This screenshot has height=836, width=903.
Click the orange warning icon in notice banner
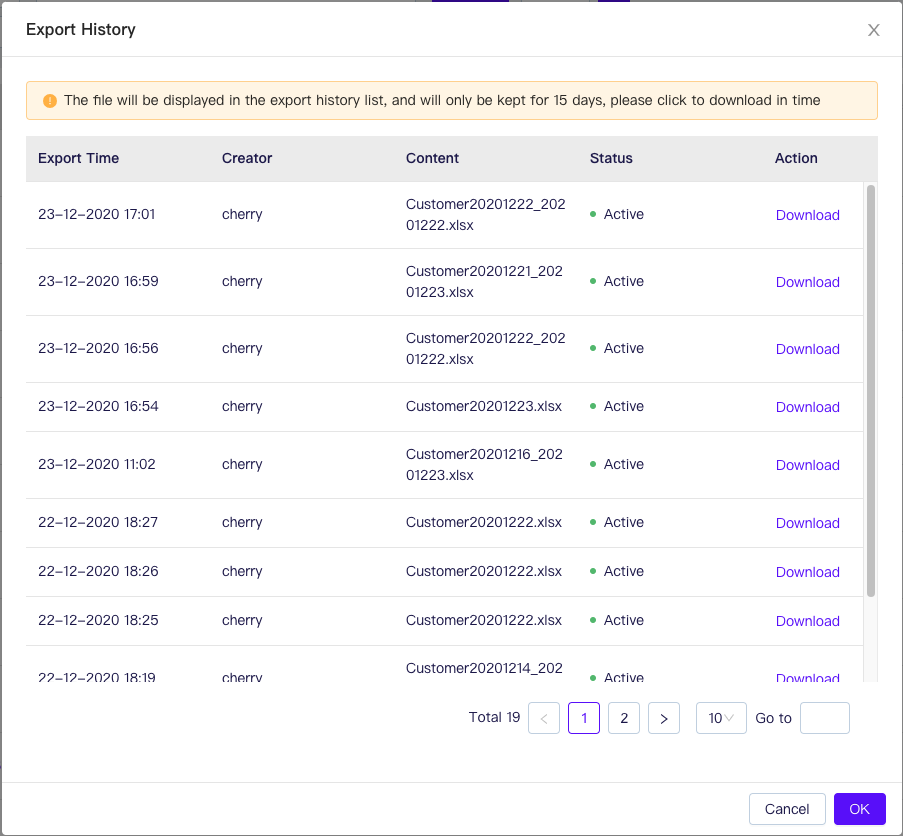(50, 101)
